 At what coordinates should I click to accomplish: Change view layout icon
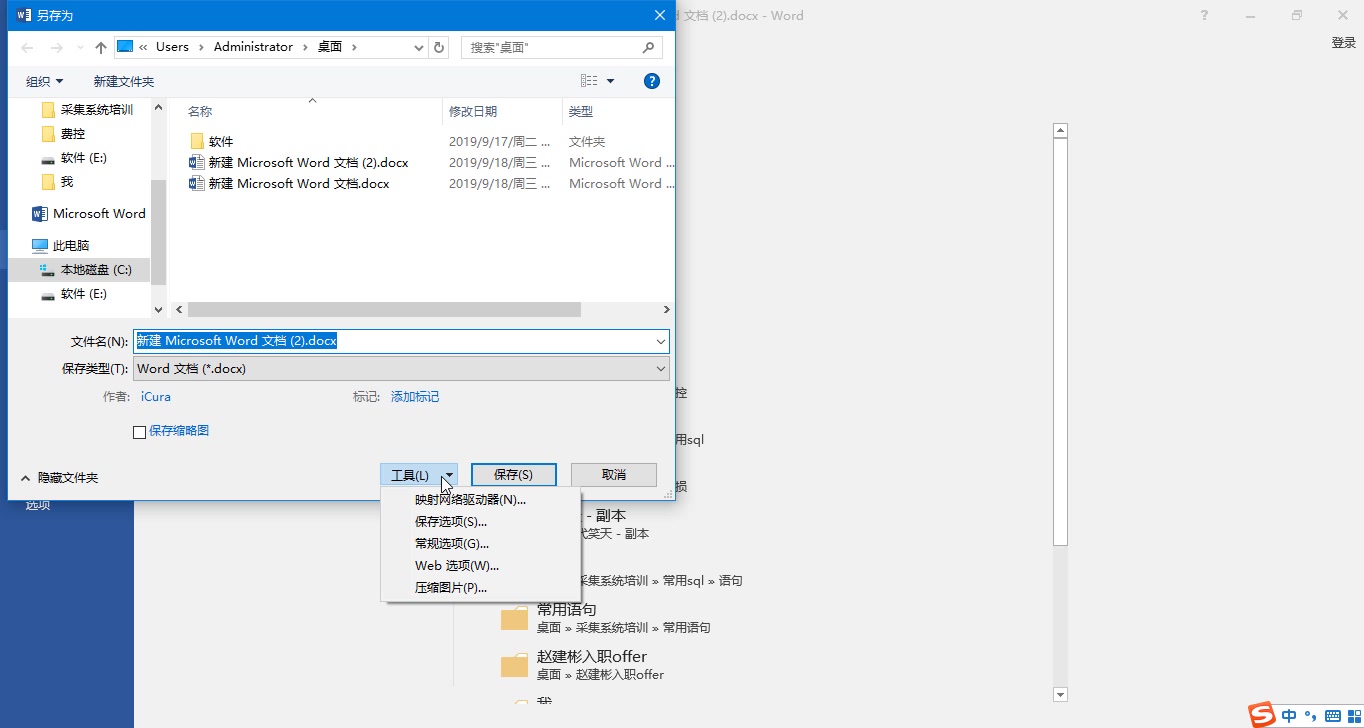589,81
